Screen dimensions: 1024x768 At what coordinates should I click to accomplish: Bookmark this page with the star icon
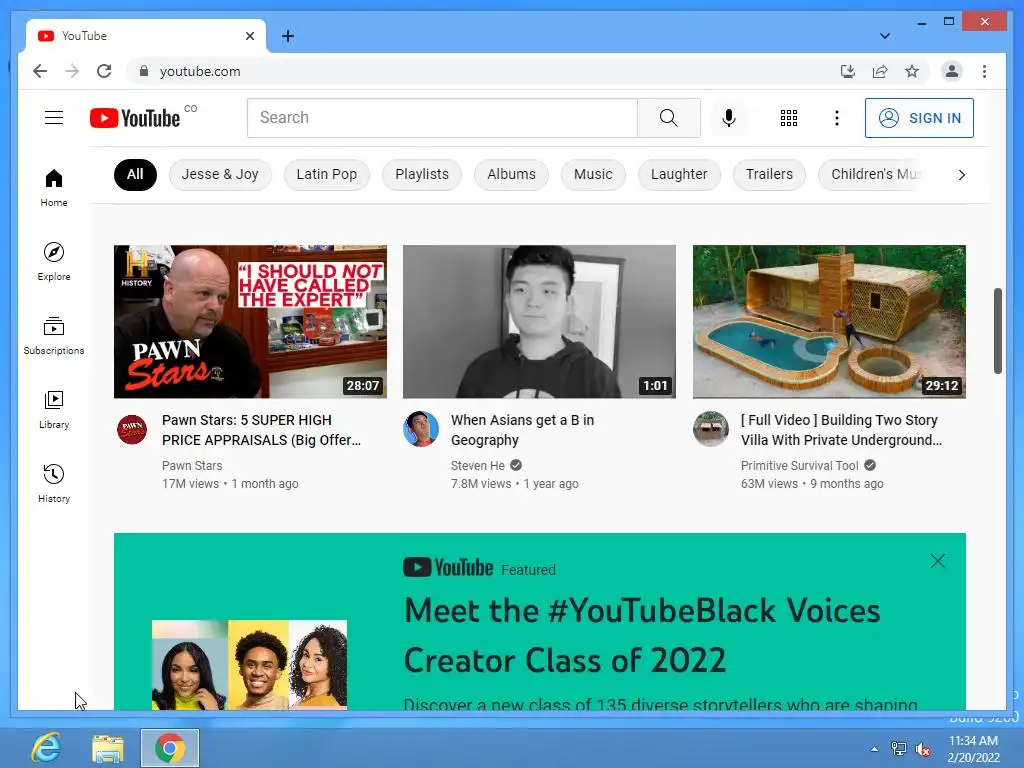coord(912,71)
